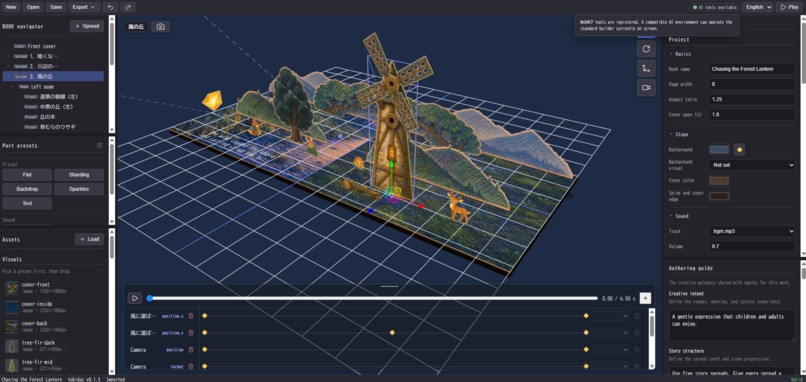Viewport: 806px width, 382px height.
Task: Click the tree-fir-dark asset icon
Action: (x=12, y=345)
